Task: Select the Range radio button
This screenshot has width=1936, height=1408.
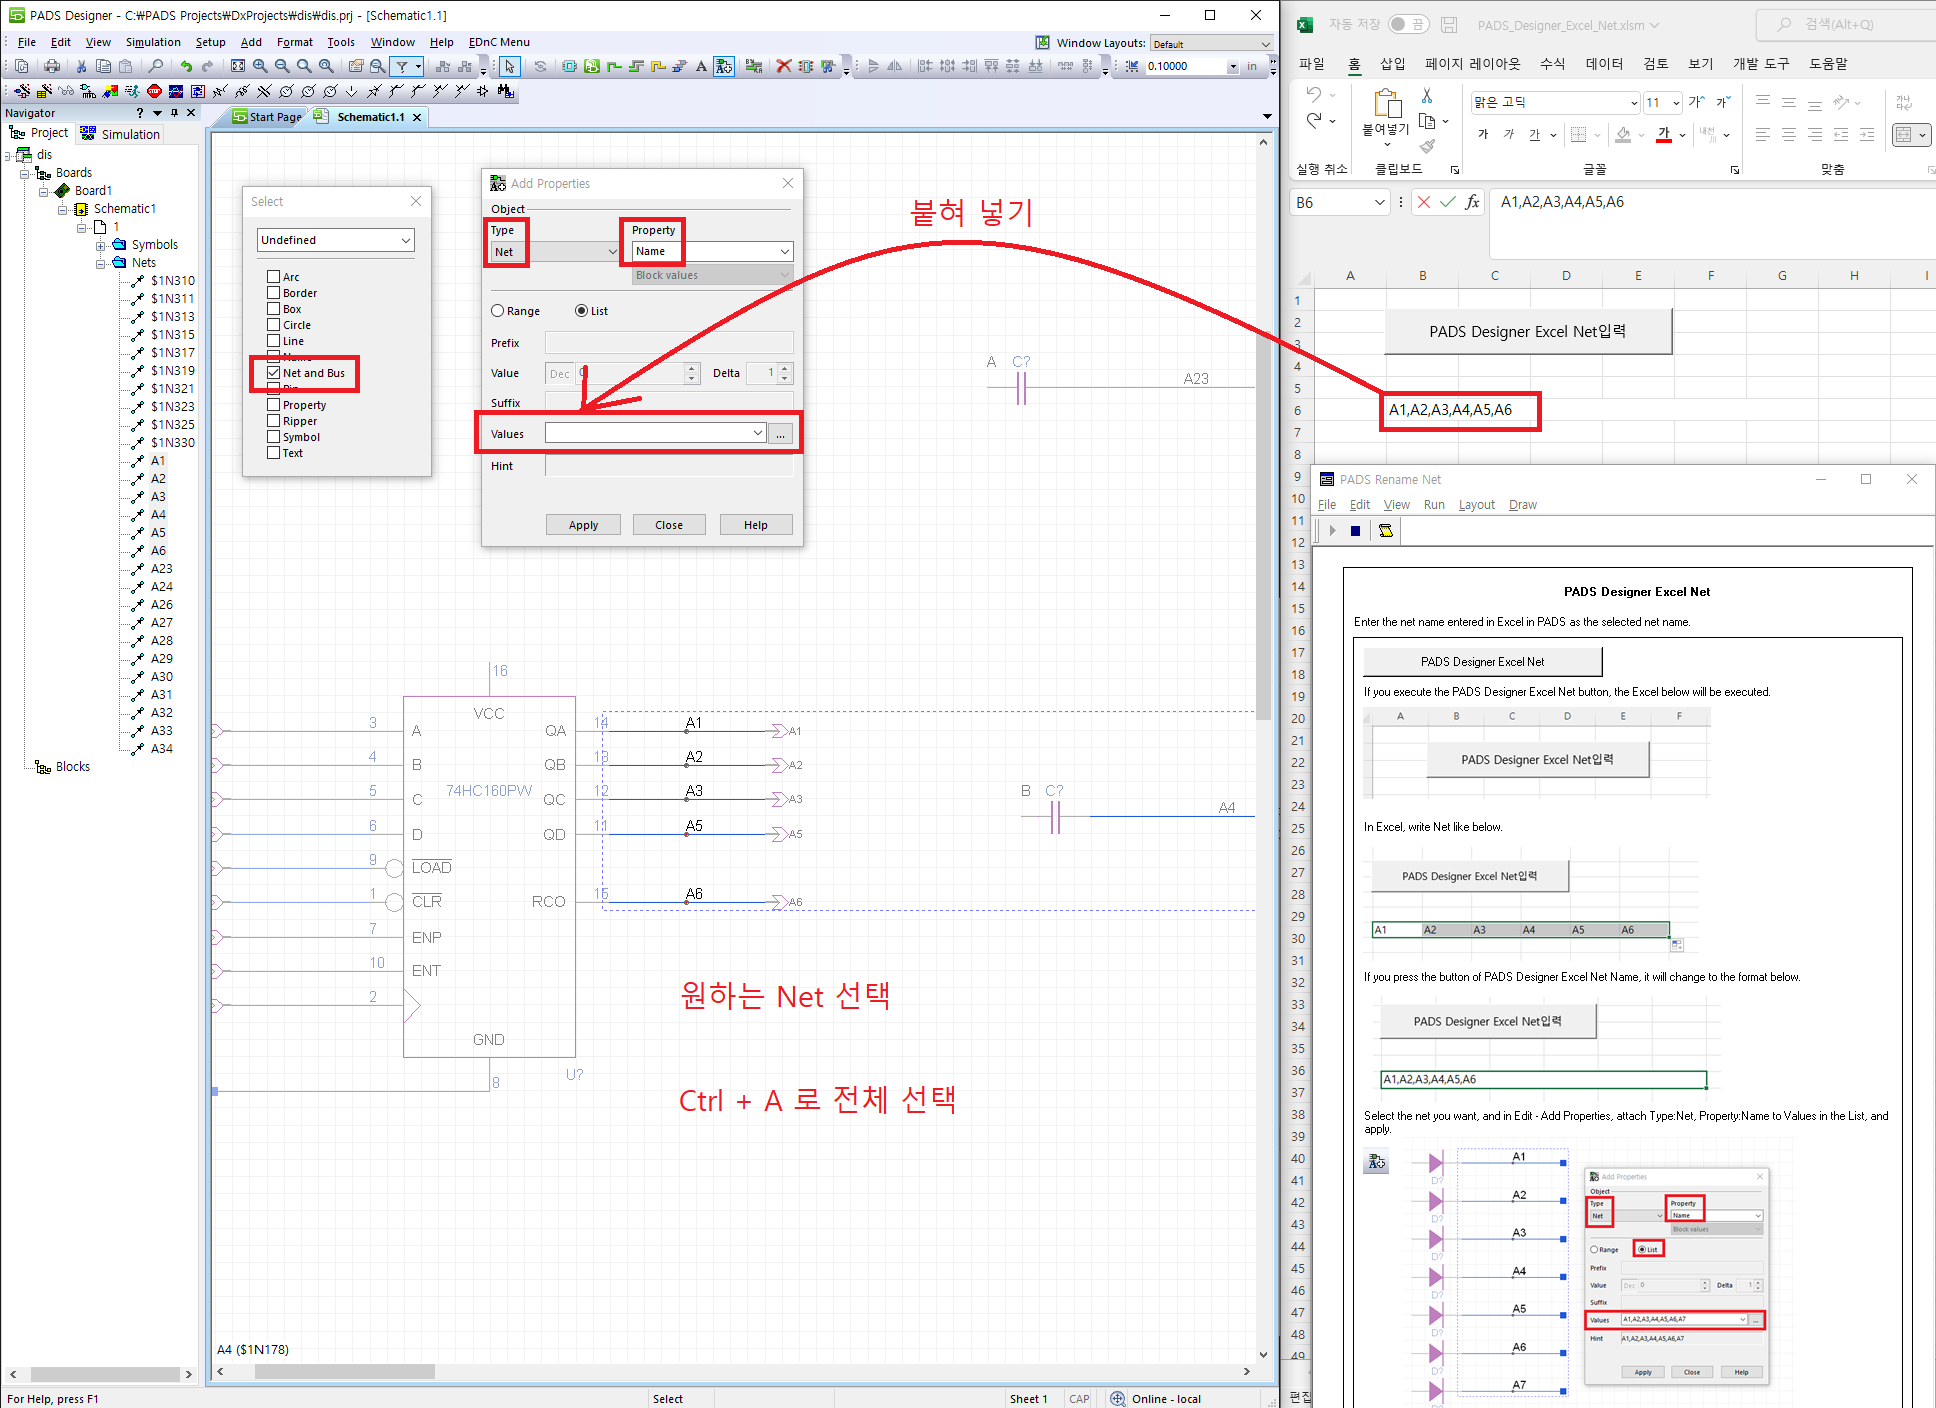Action: click(x=497, y=311)
